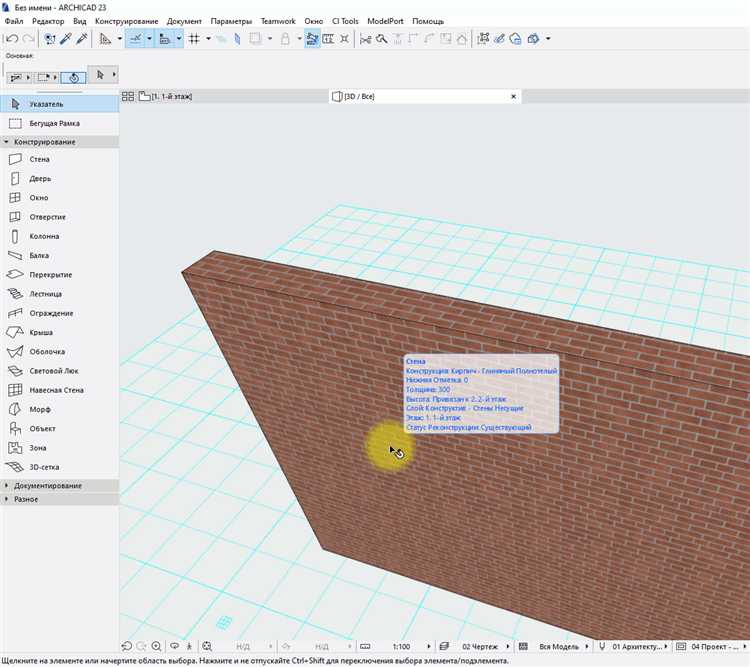This screenshot has width=750, height=667.
Task: Activate the Бегущая Рамка (Marquee) tool
Action: click(x=54, y=123)
